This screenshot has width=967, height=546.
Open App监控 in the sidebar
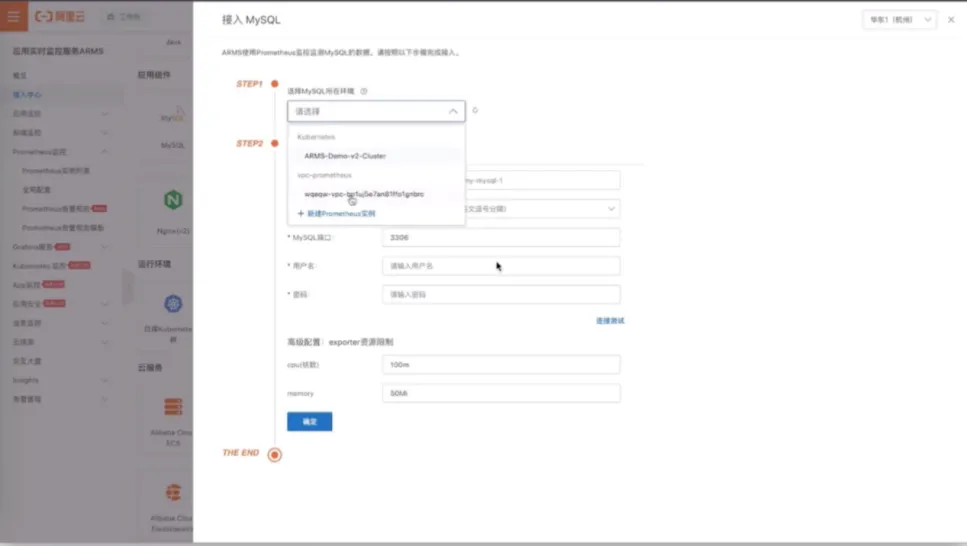(x=26, y=285)
